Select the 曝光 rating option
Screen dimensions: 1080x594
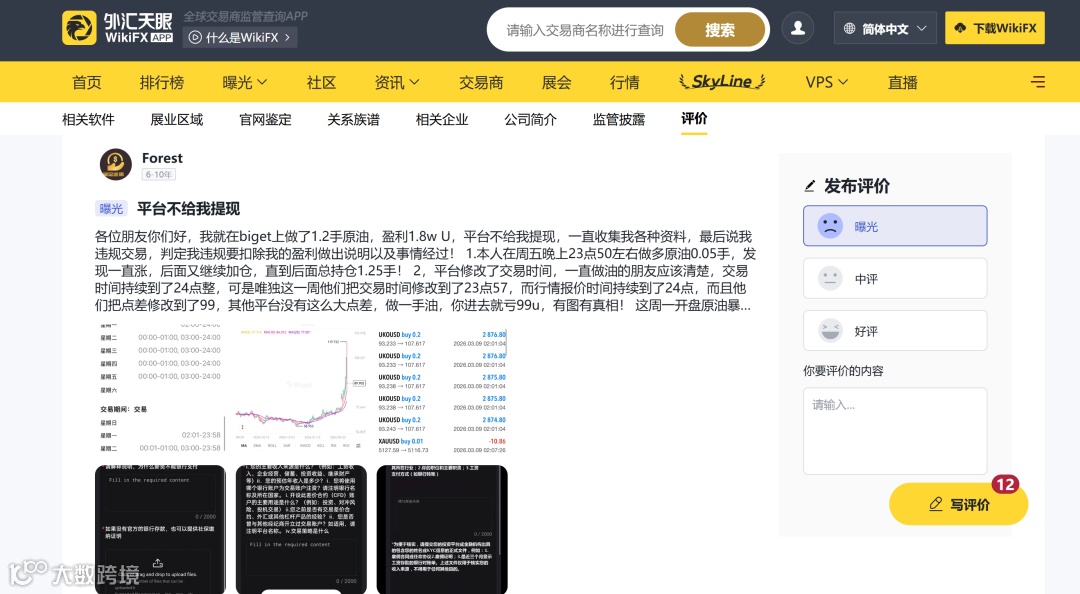click(x=895, y=225)
